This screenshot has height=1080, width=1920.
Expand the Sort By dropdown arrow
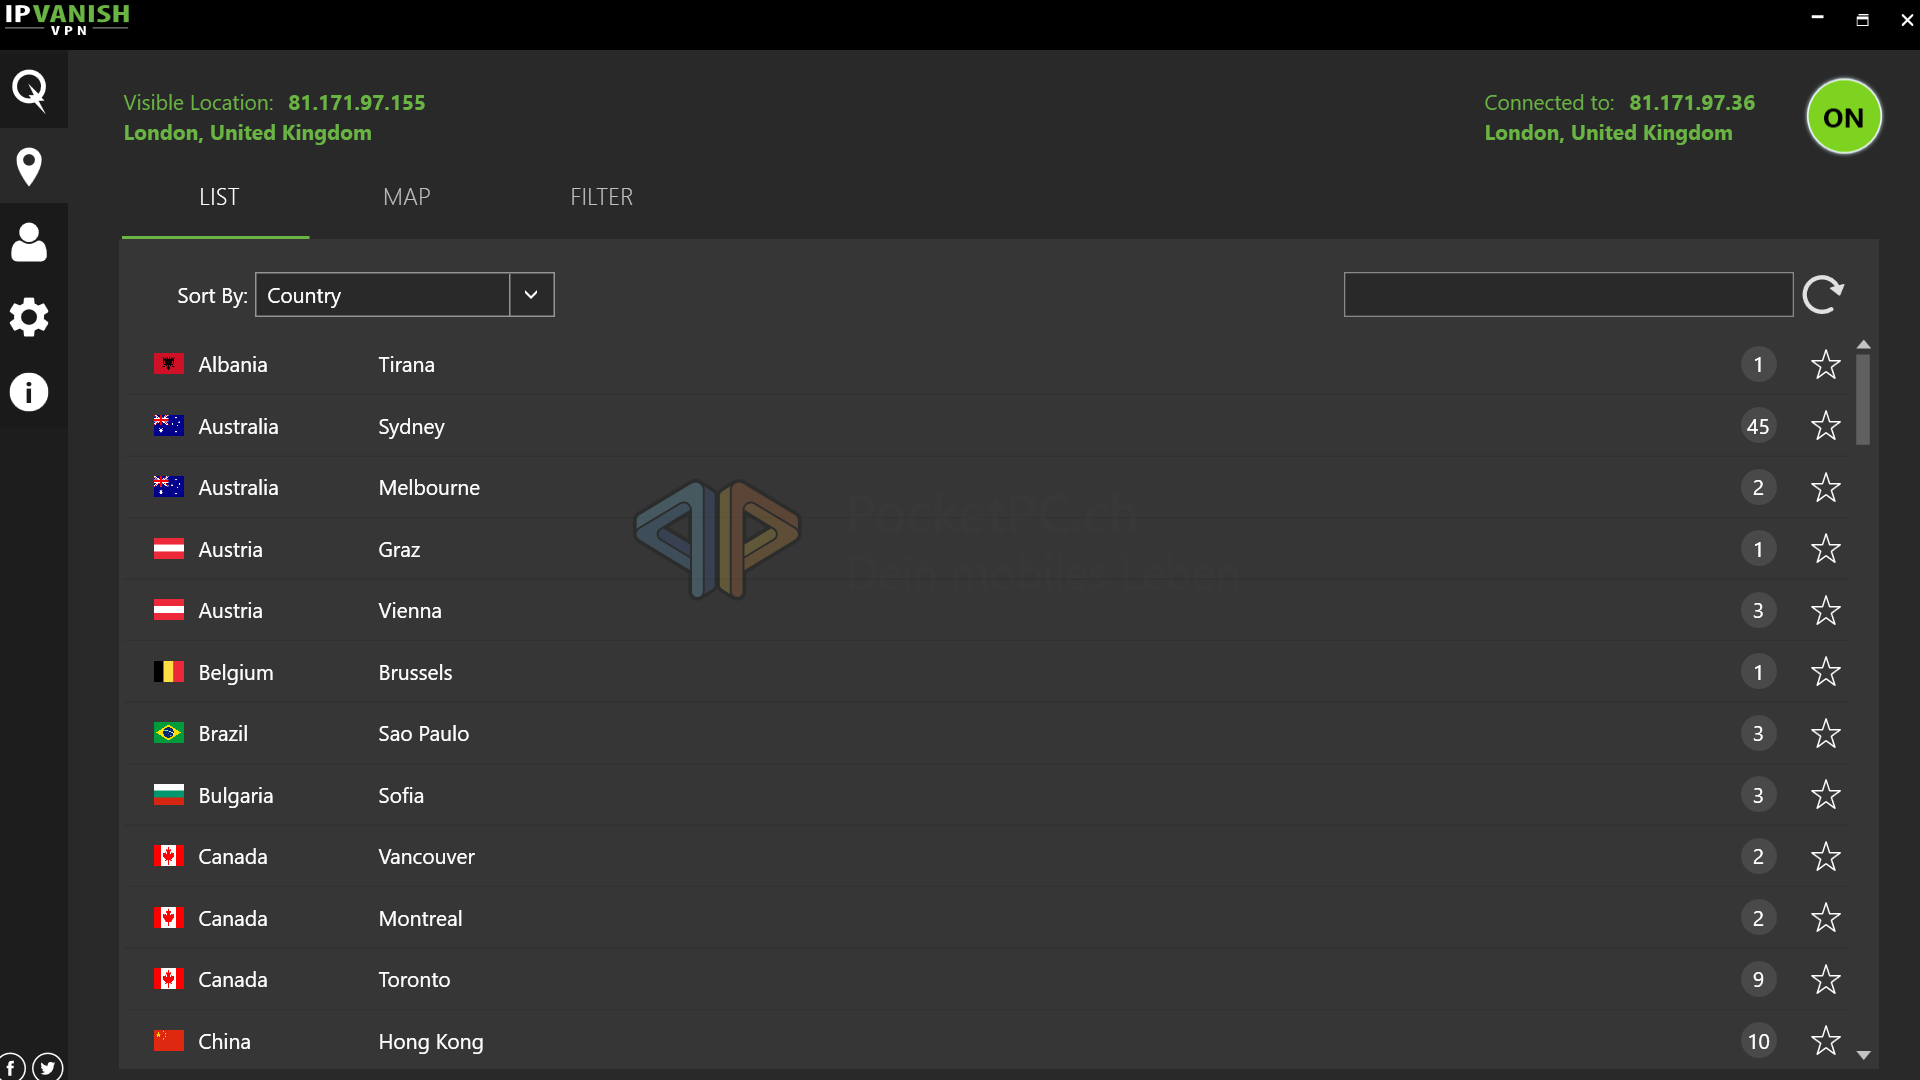532,295
